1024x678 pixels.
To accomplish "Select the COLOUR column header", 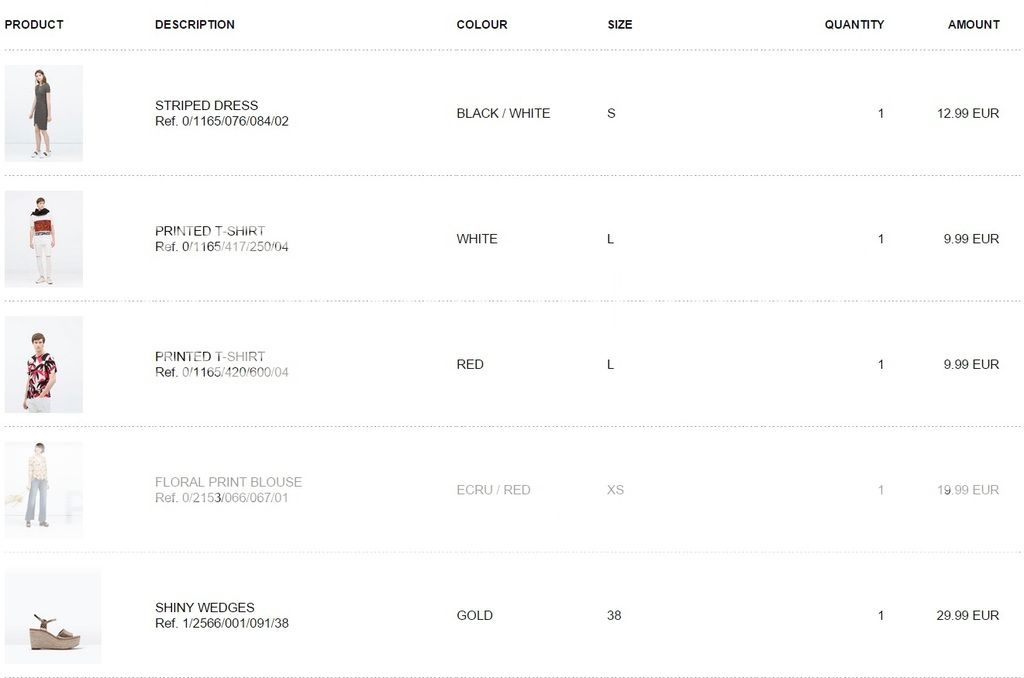I will click(x=482, y=24).
